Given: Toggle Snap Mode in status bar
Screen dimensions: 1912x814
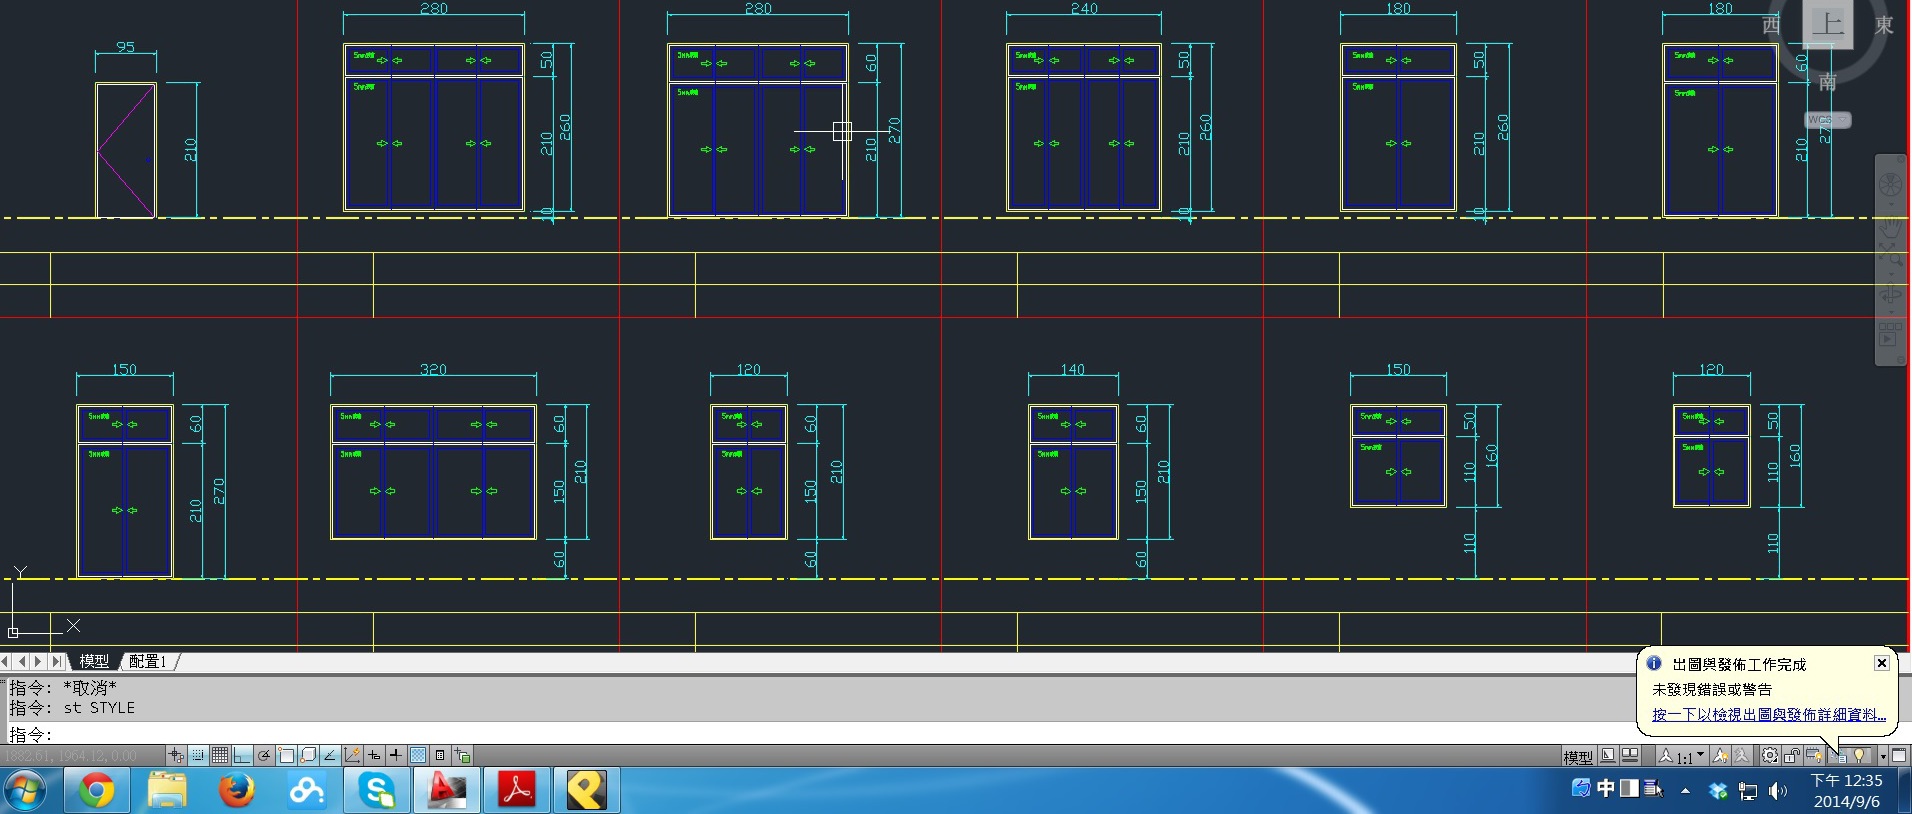Looking at the screenshot, I should pyautogui.click(x=198, y=756).
